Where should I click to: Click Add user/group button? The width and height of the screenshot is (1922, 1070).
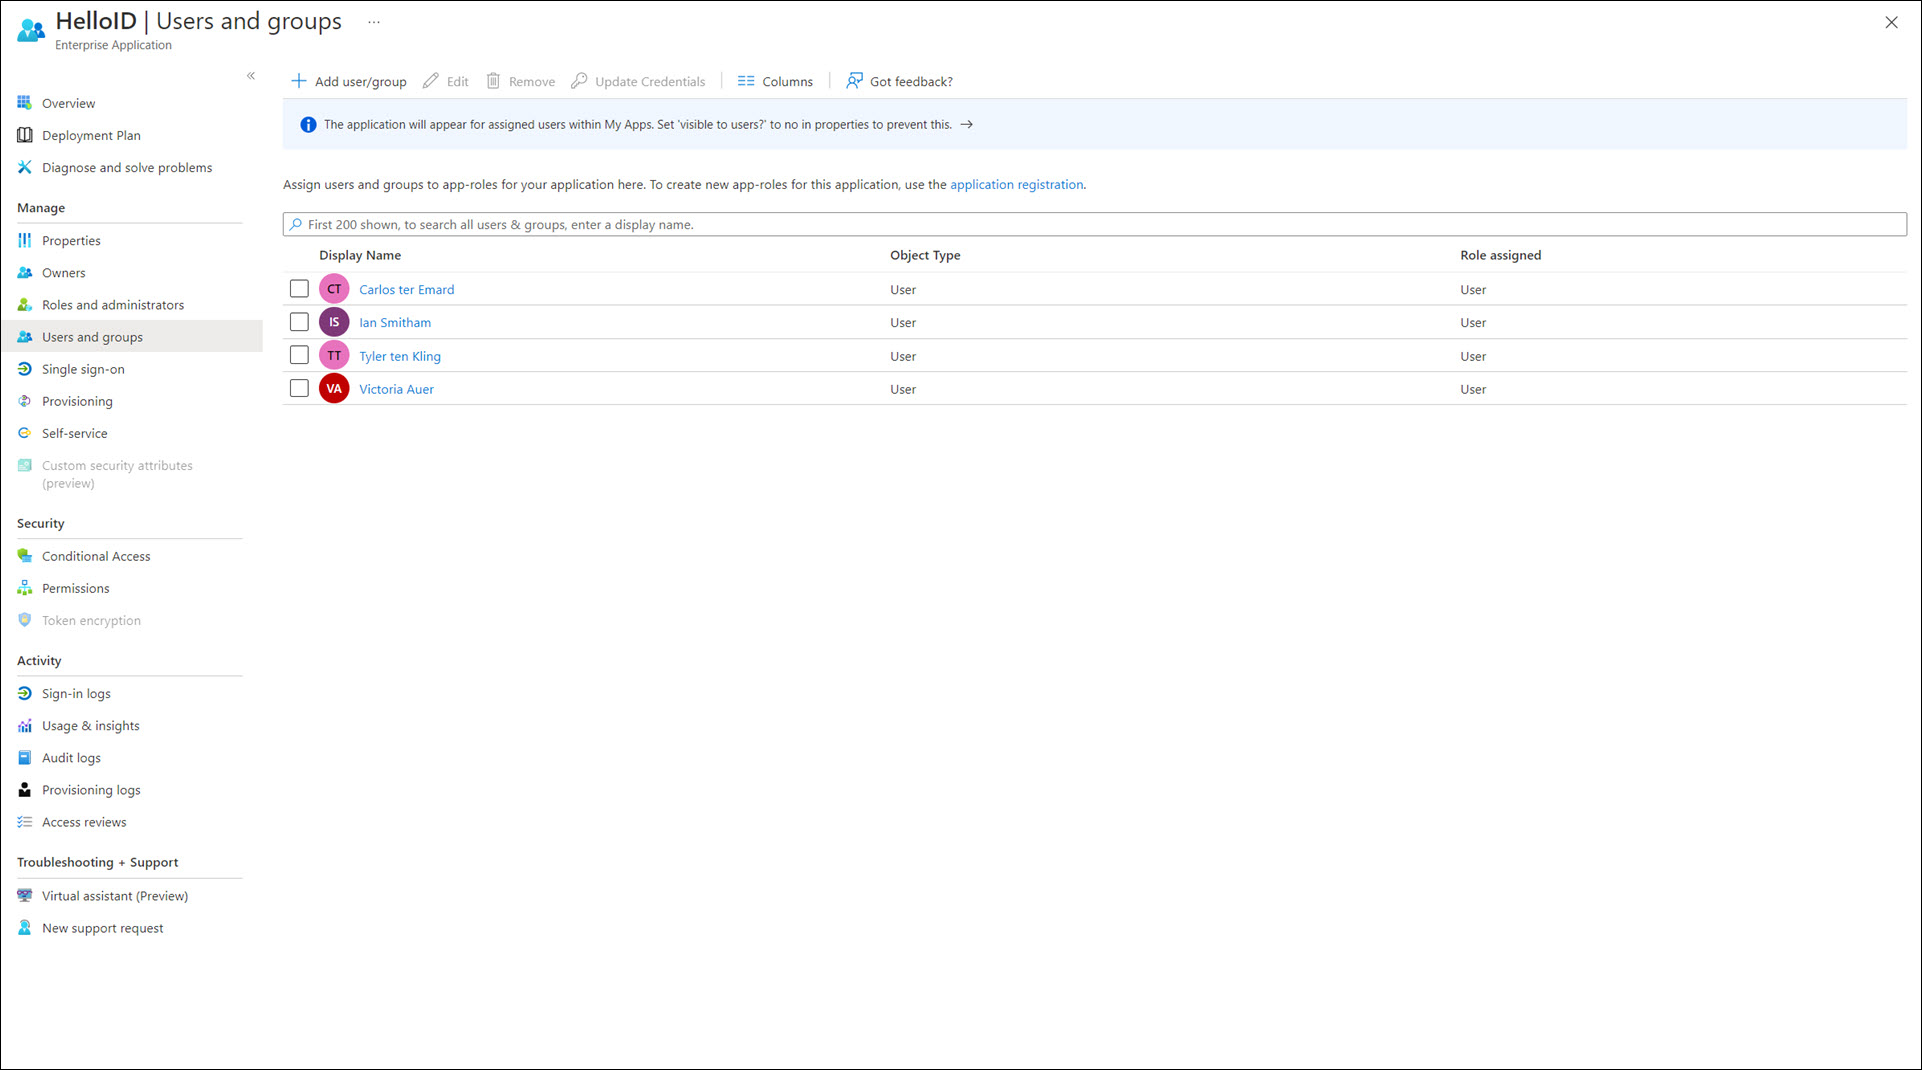349,81
